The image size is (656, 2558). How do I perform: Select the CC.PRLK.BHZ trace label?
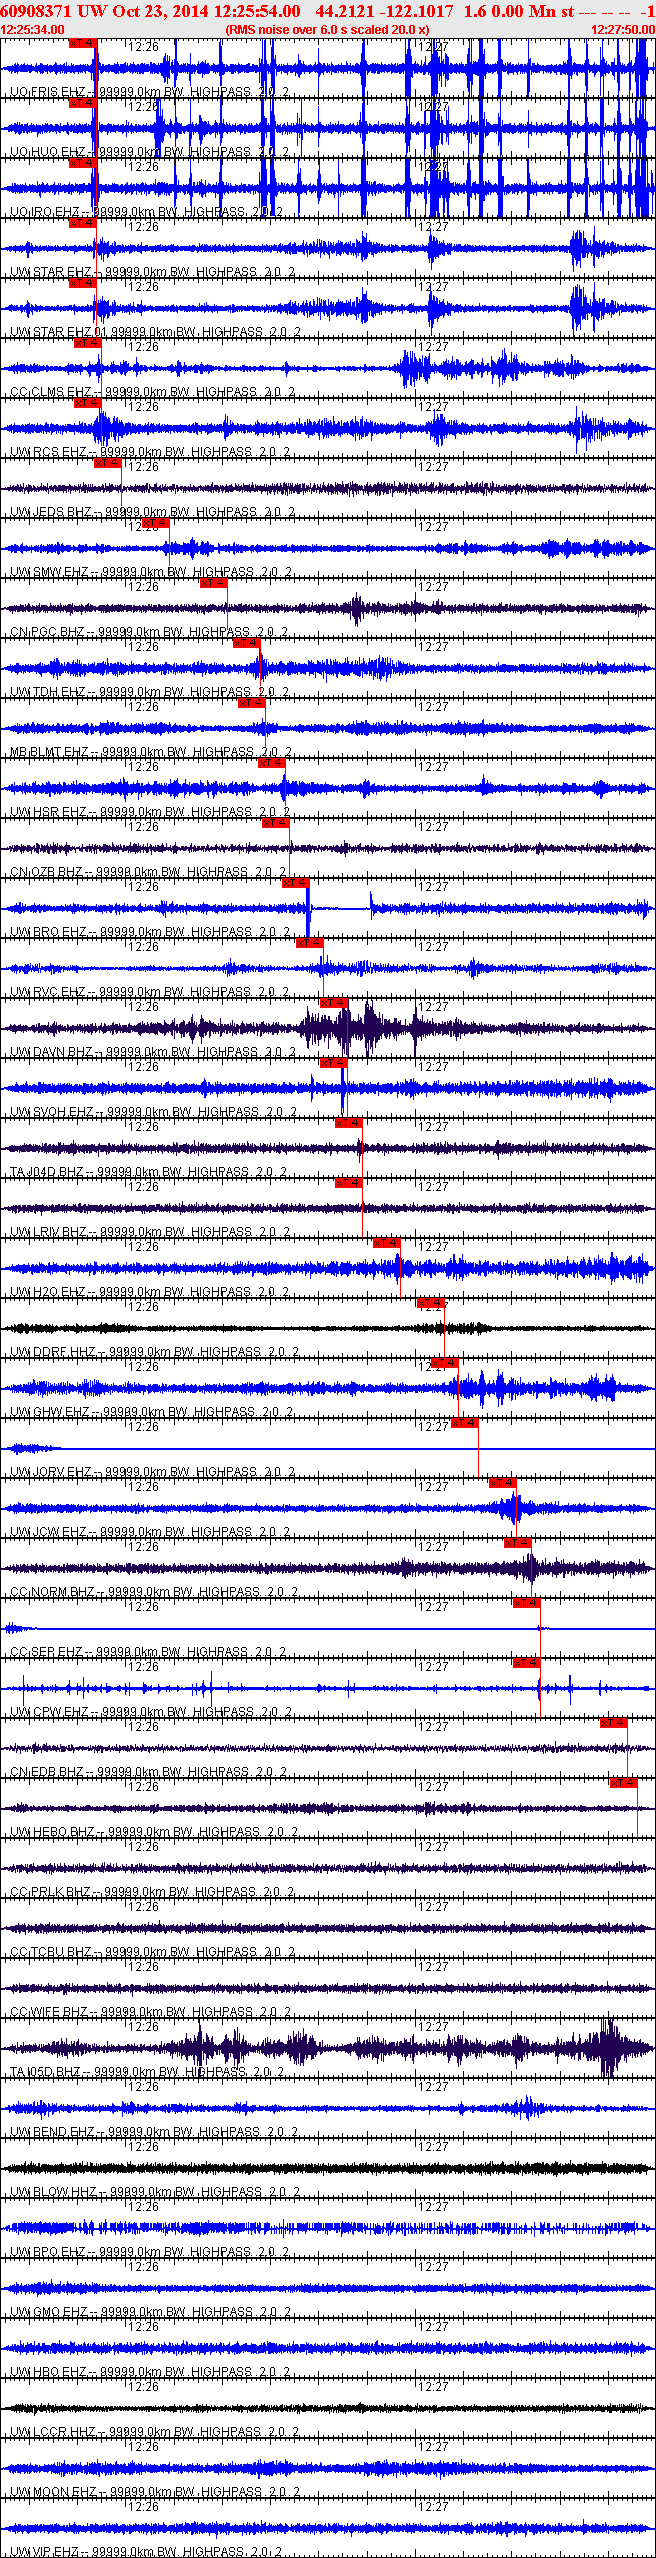pyautogui.click(x=152, y=1892)
